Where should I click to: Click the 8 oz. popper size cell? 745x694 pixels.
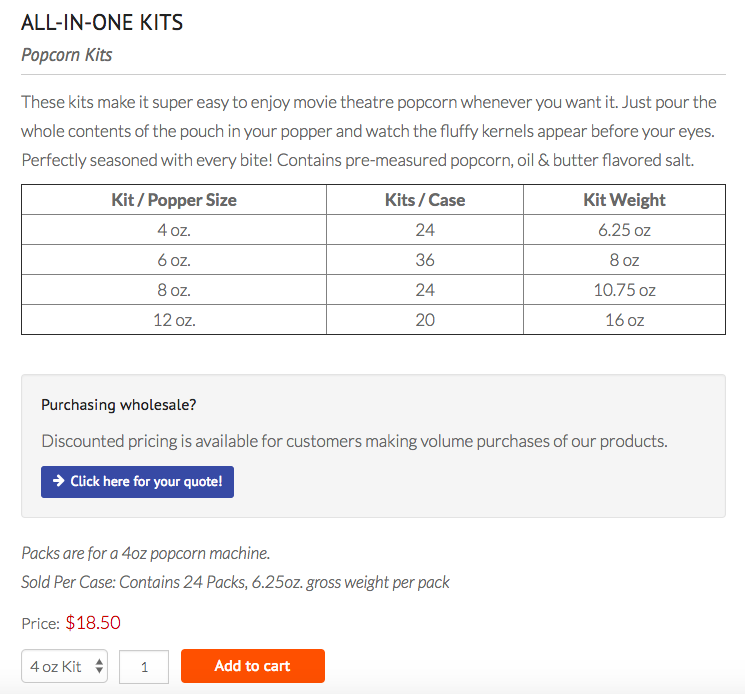tap(174, 290)
